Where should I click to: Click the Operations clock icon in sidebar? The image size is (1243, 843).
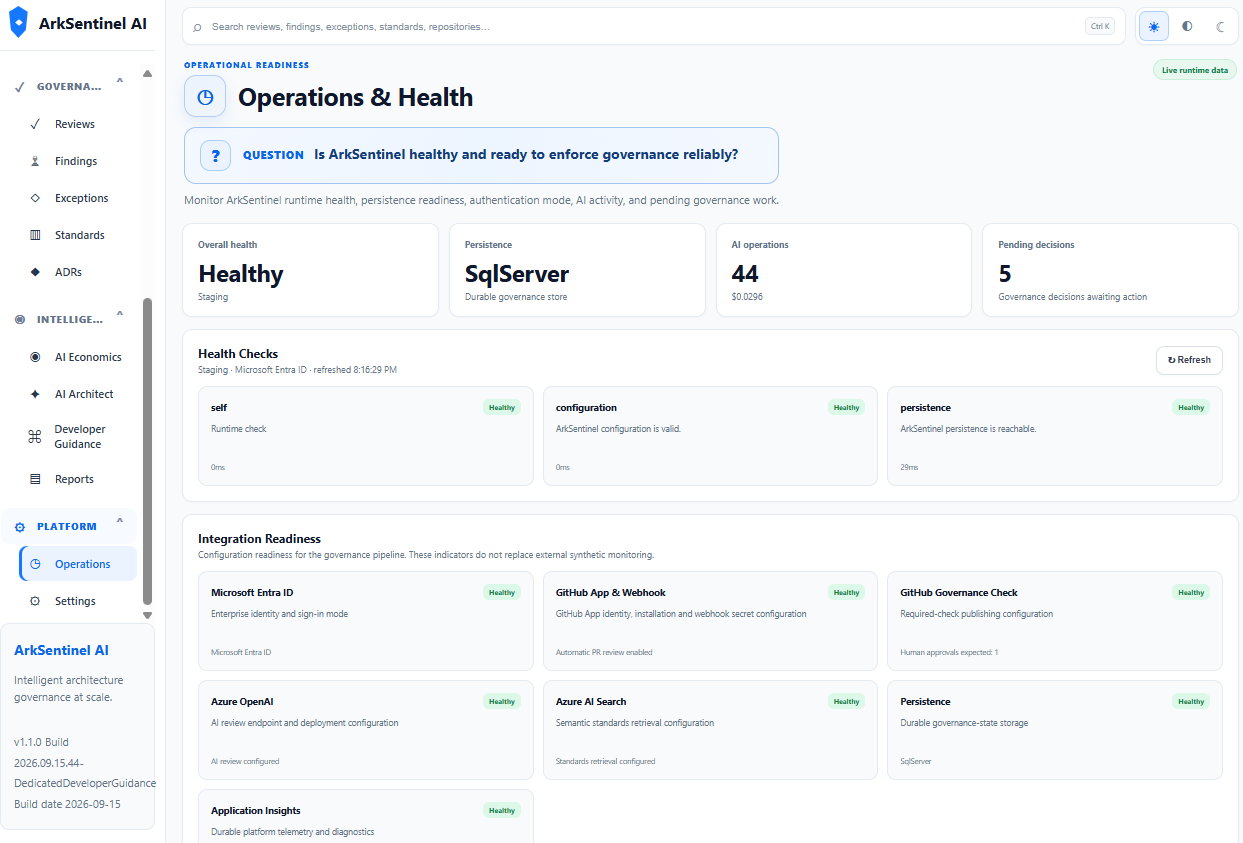[x=35, y=564]
